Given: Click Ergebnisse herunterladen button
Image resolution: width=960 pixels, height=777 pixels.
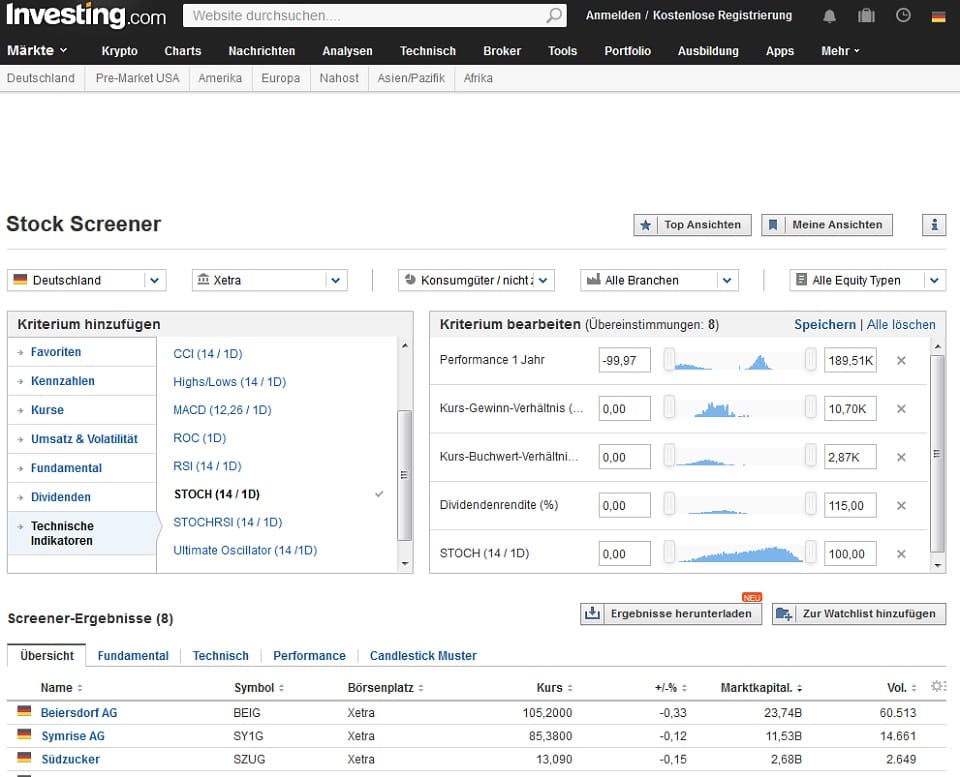Looking at the screenshot, I should click(x=670, y=614).
